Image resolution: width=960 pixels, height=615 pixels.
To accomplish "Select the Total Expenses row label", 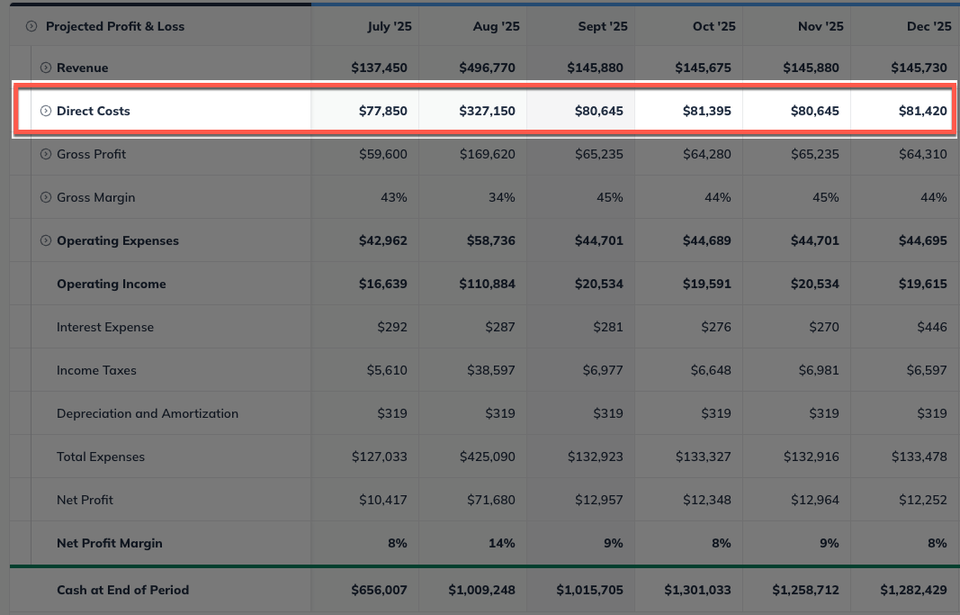I will point(101,457).
